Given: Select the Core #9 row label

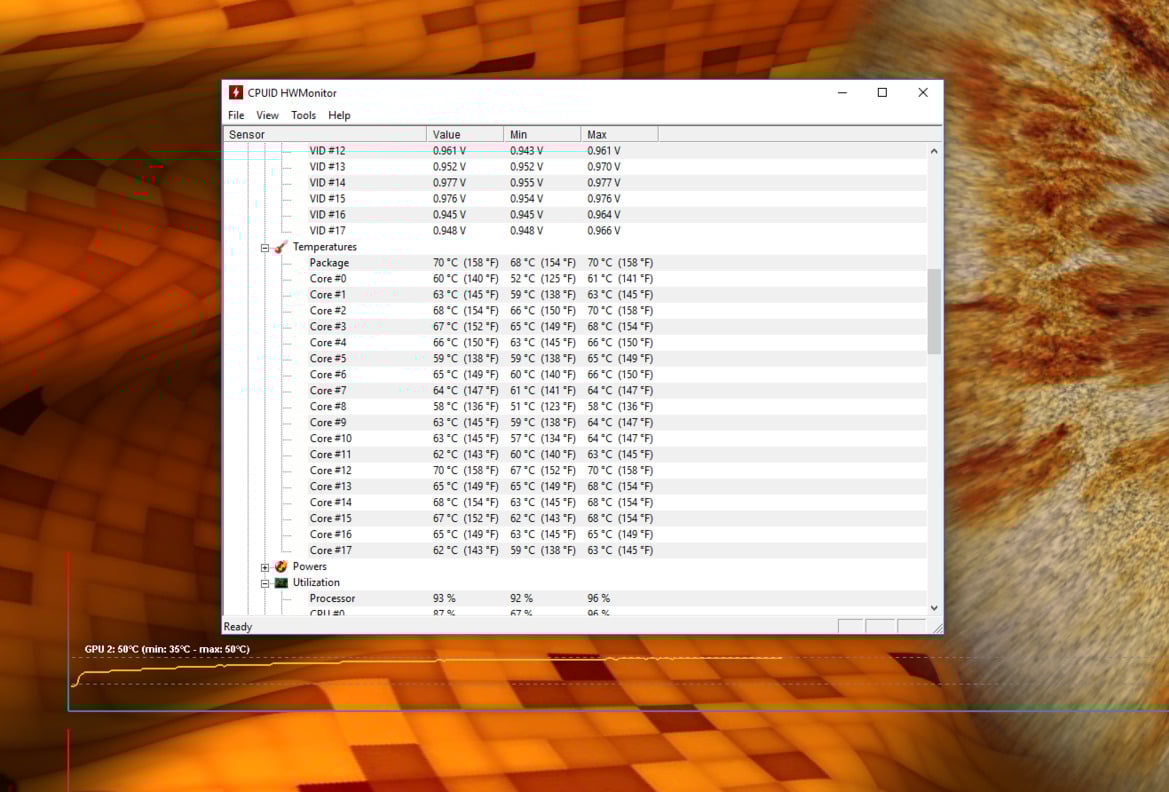Looking at the screenshot, I should pos(328,423).
